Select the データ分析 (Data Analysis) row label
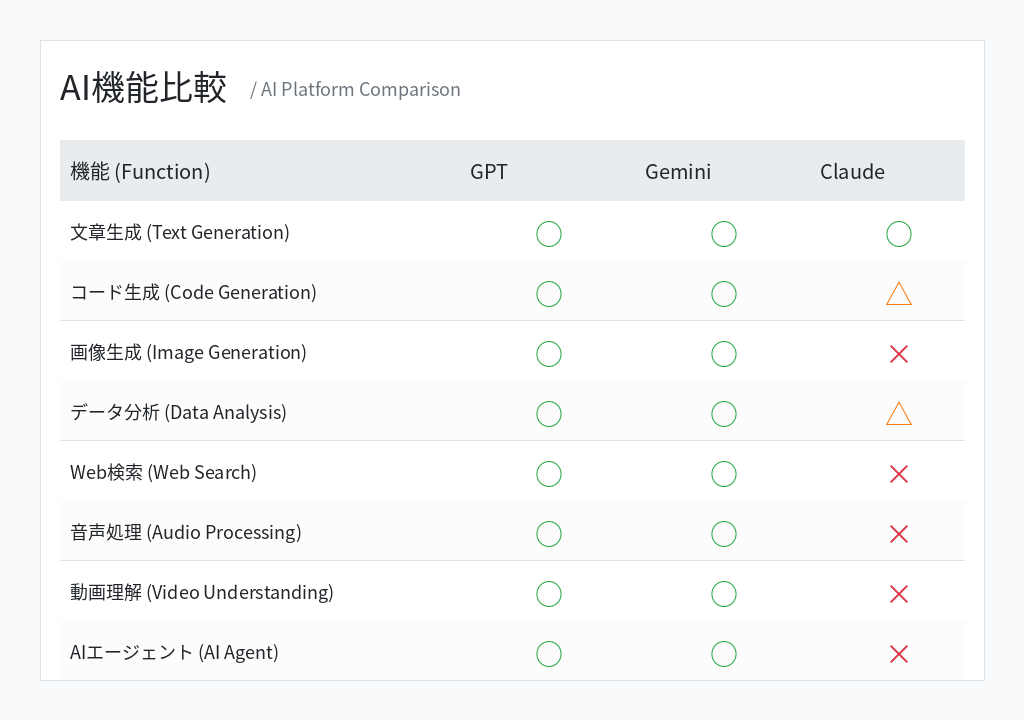This screenshot has height=720, width=1024. 178,413
